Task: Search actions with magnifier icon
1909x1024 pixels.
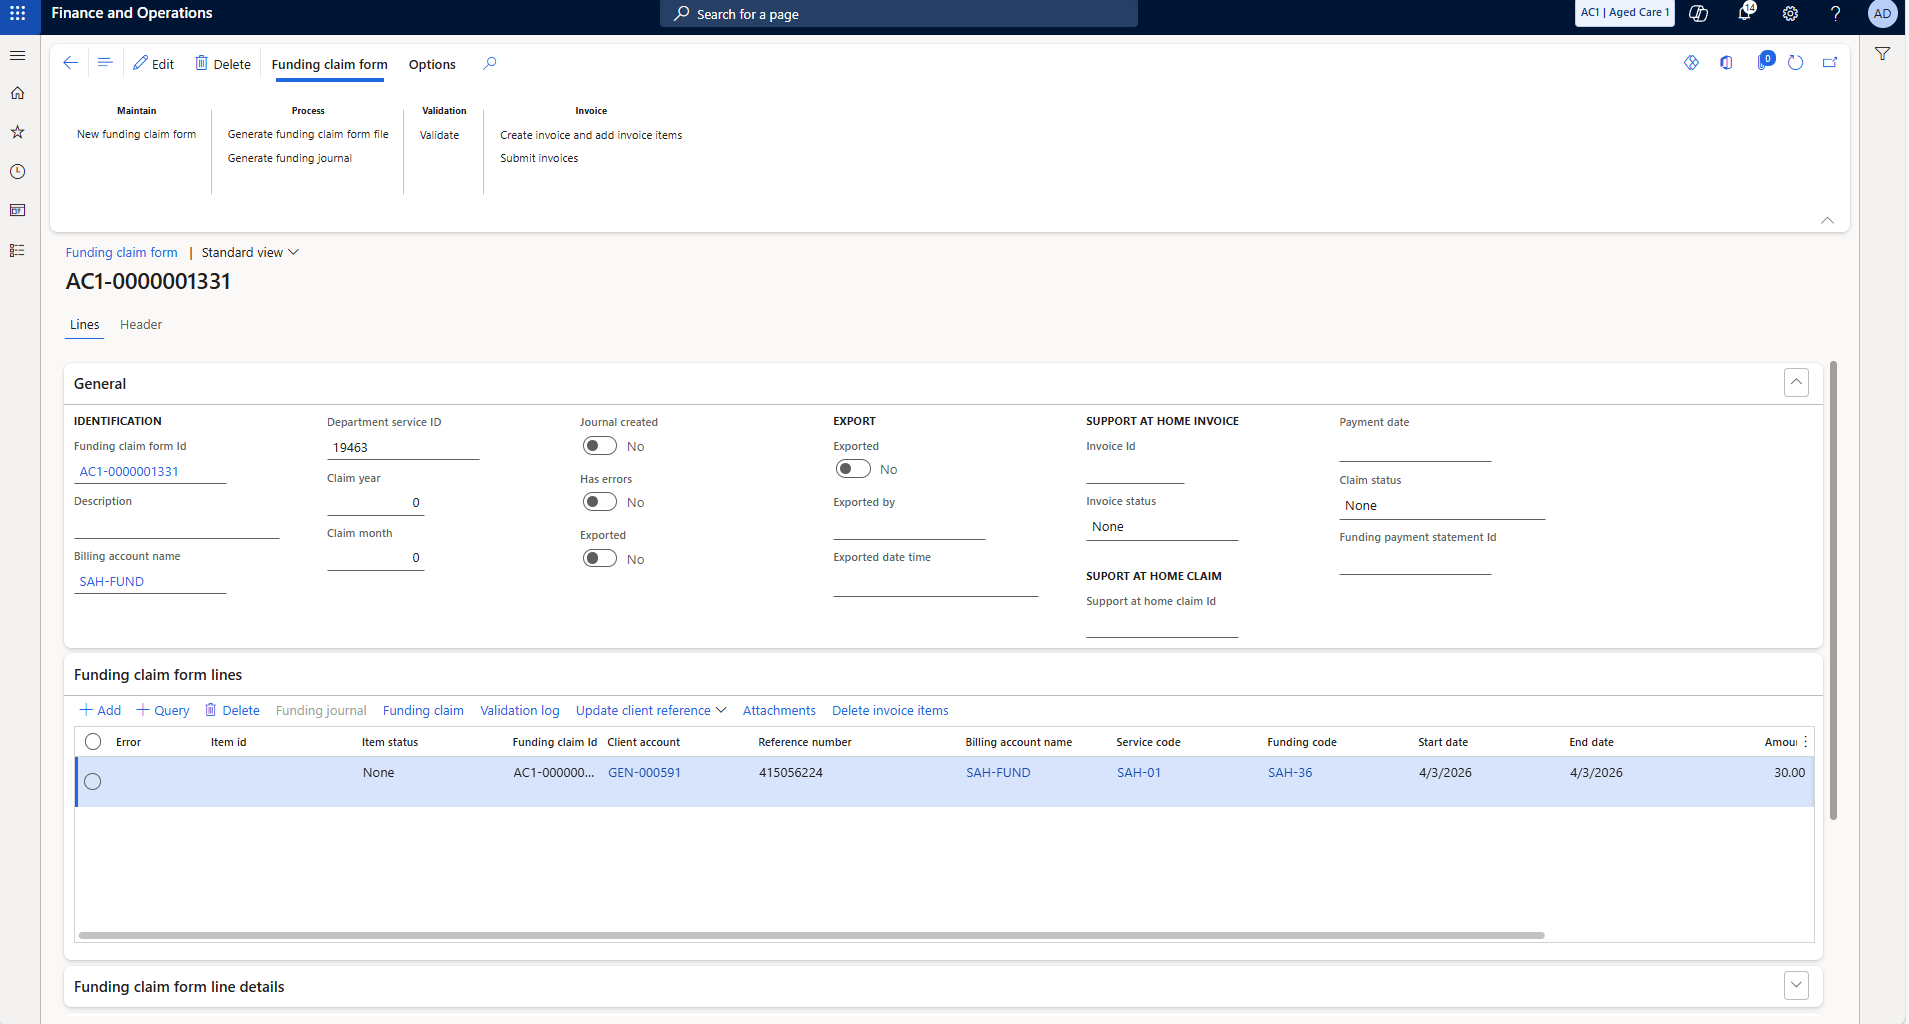Action: [x=490, y=63]
